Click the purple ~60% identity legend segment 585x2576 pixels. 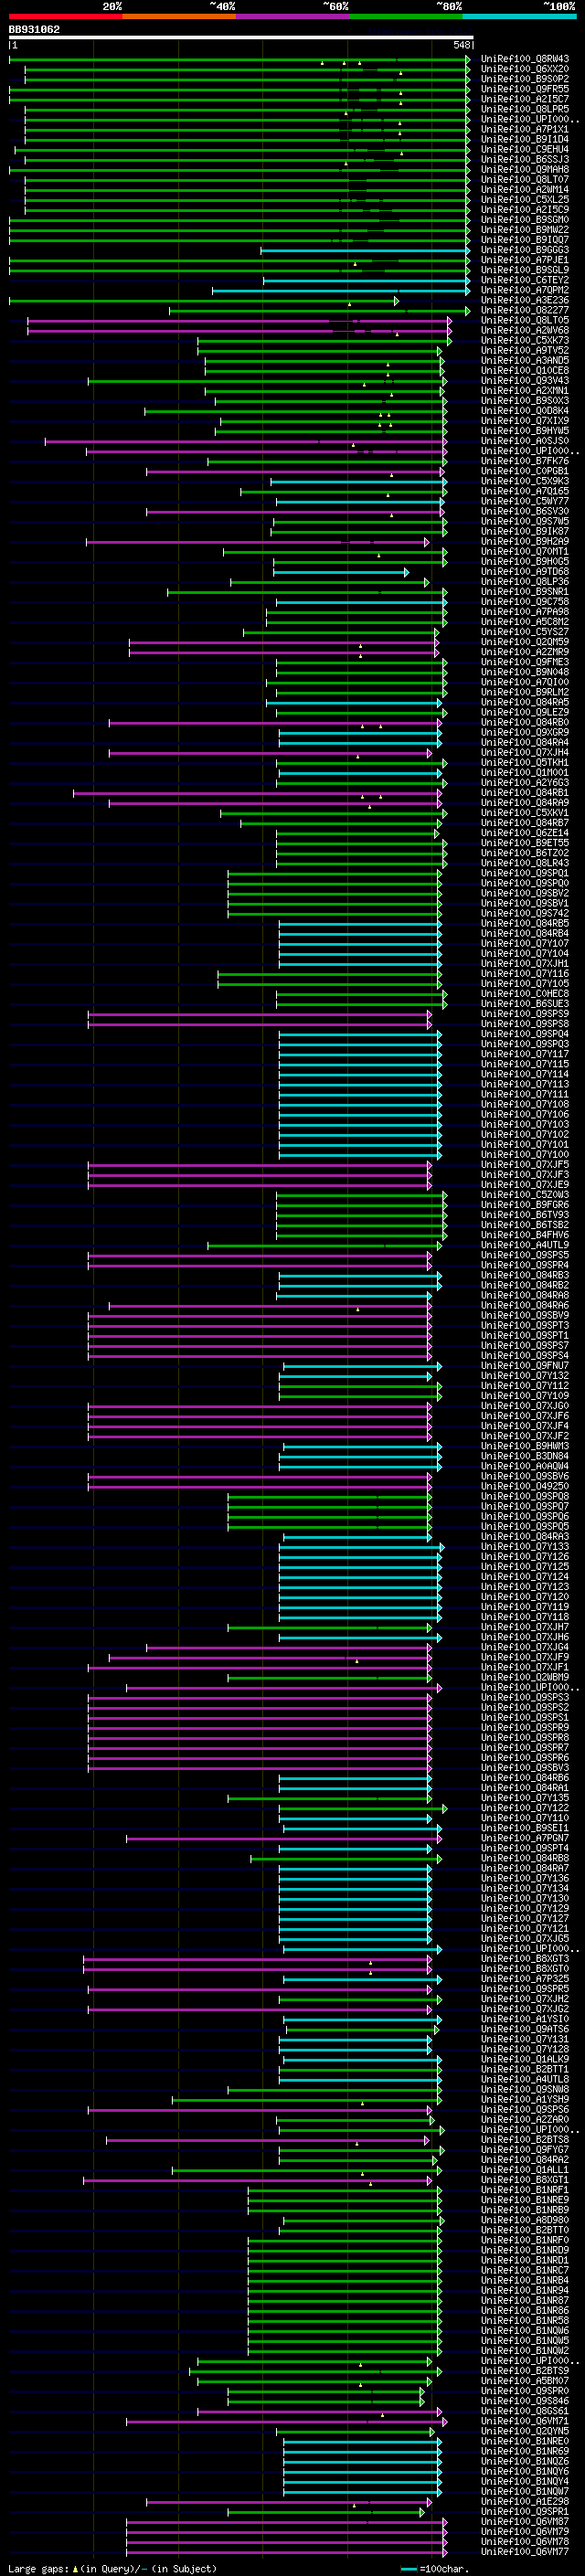tap(292, 16)
